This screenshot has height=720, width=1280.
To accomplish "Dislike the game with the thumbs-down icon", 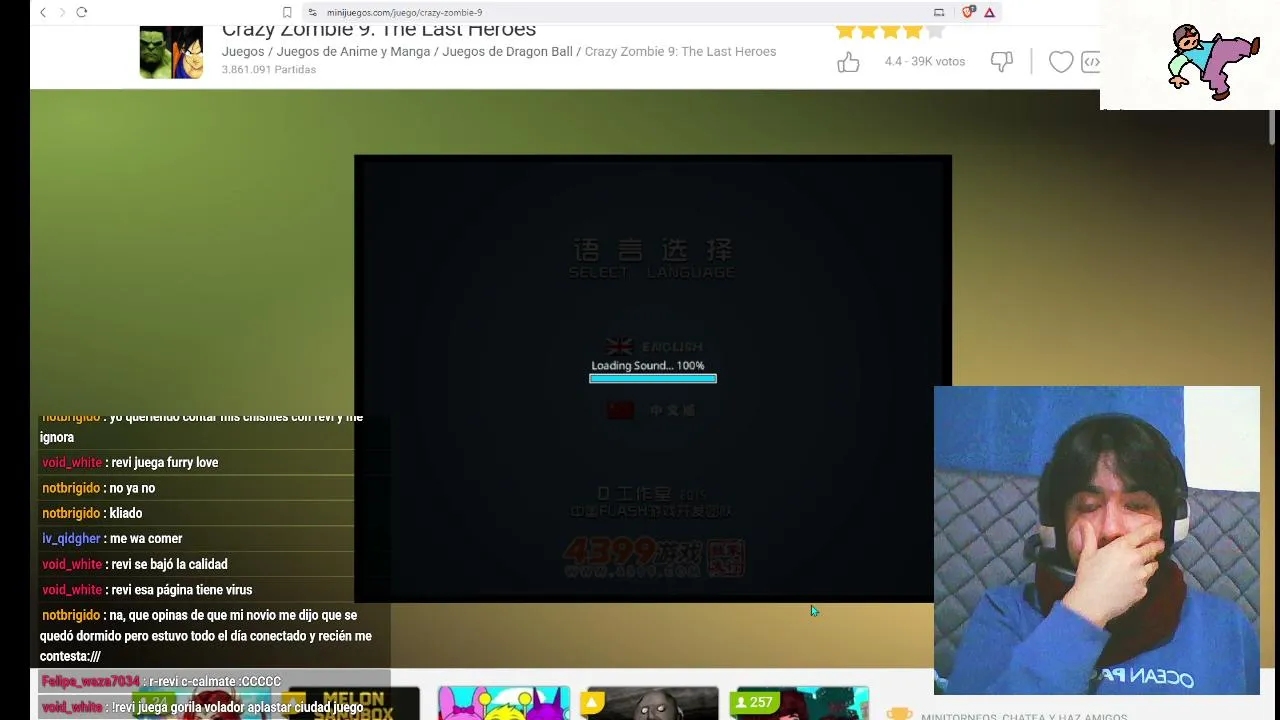I will [1002, 62].
